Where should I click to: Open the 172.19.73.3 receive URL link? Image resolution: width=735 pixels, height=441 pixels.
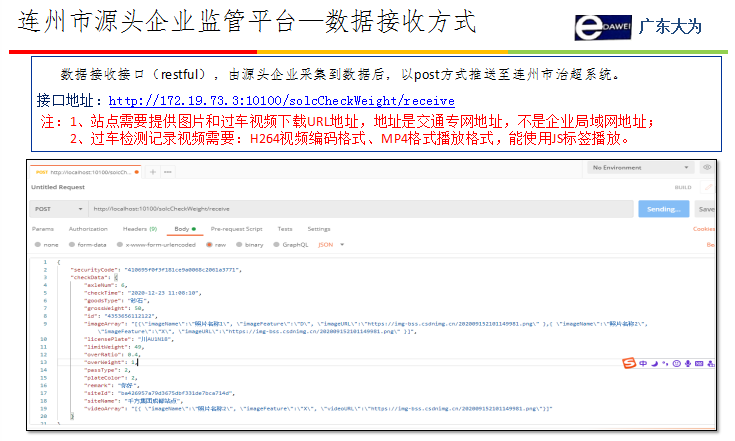(x=281, y=100)
